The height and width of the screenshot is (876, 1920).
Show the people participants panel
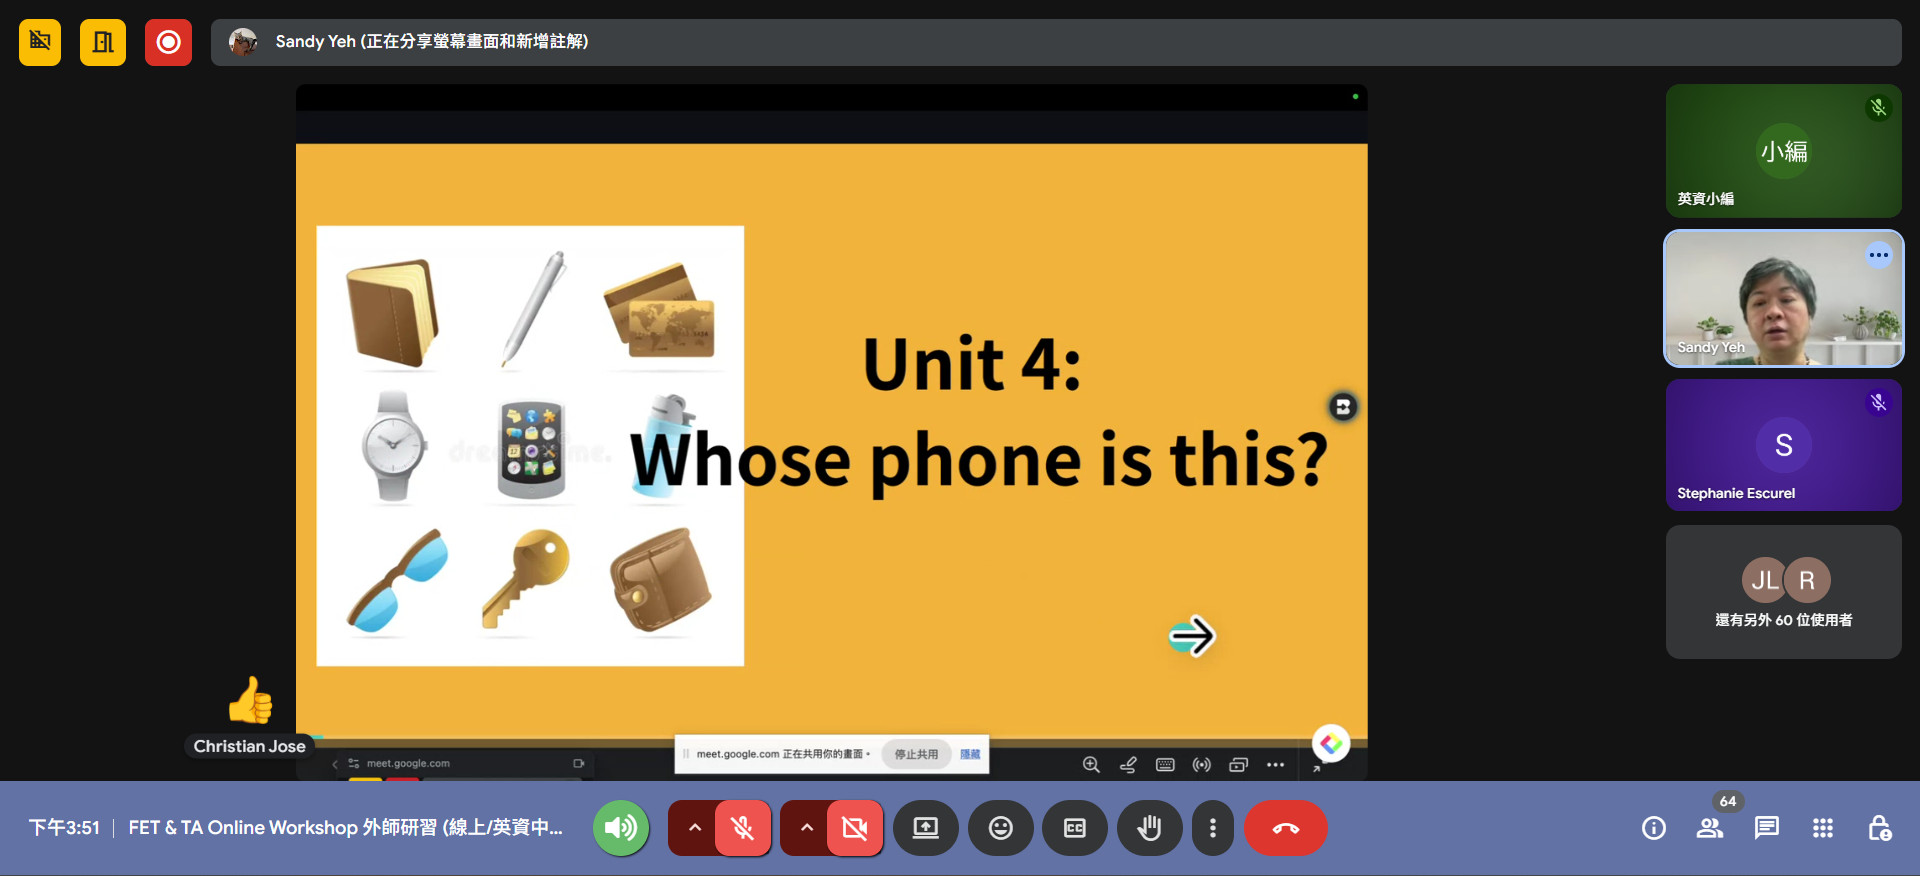pyautogui.click(x=1709, y=828)
